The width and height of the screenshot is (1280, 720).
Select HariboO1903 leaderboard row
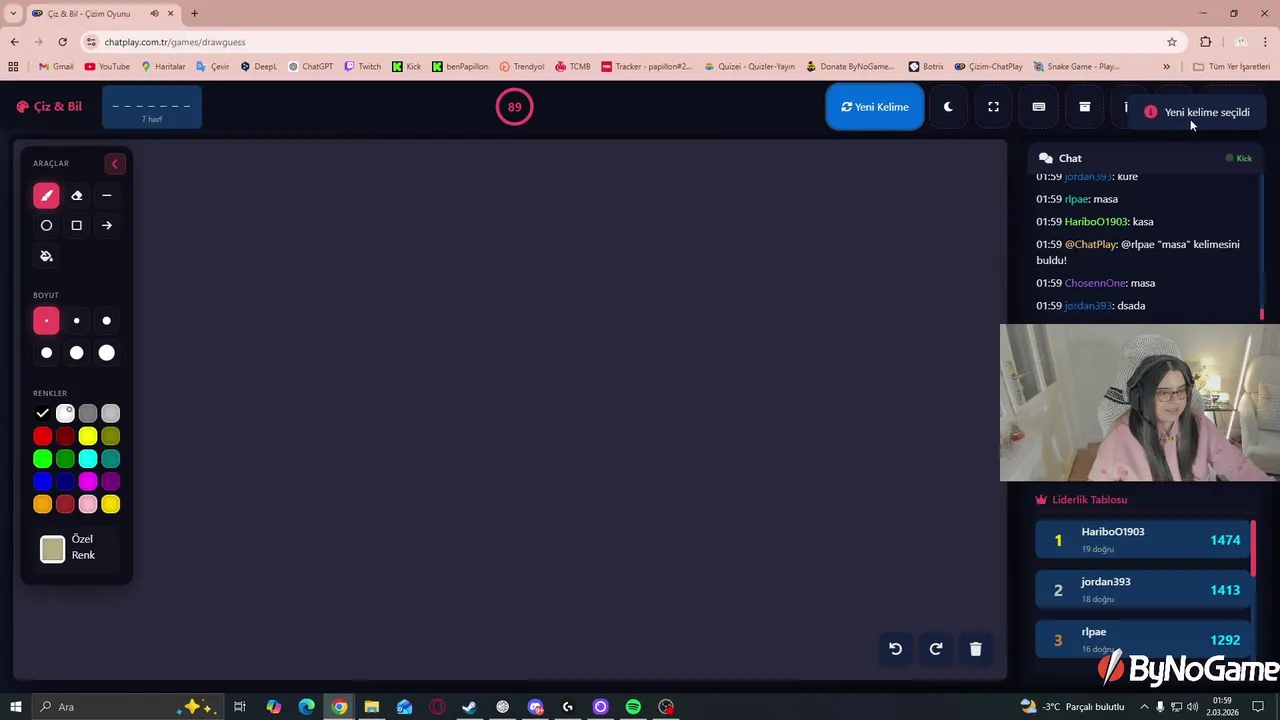(1143, 540)
